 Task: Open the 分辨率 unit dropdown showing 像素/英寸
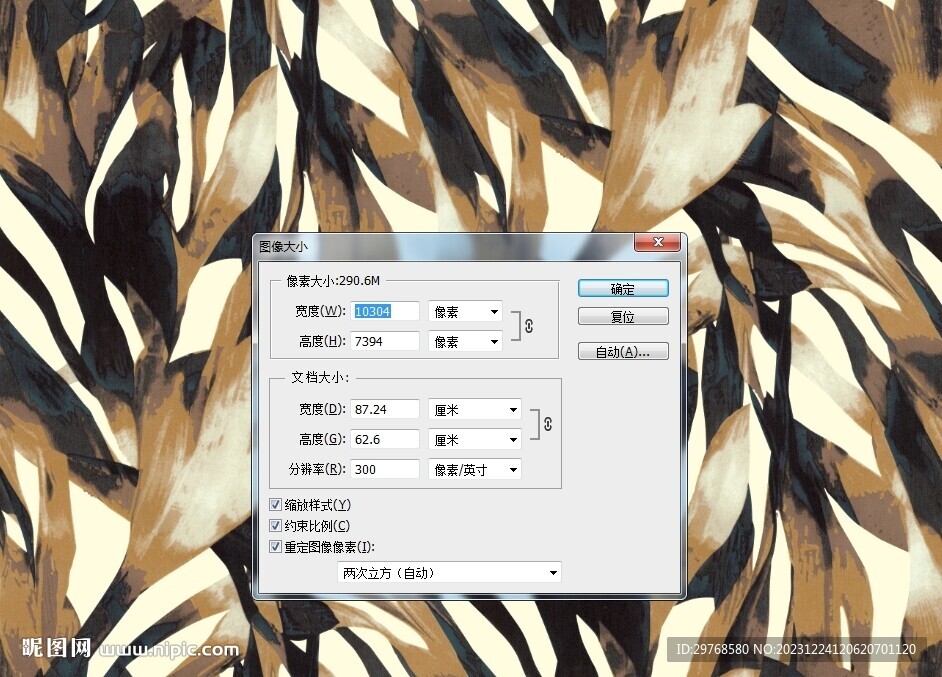coord(474,469)
